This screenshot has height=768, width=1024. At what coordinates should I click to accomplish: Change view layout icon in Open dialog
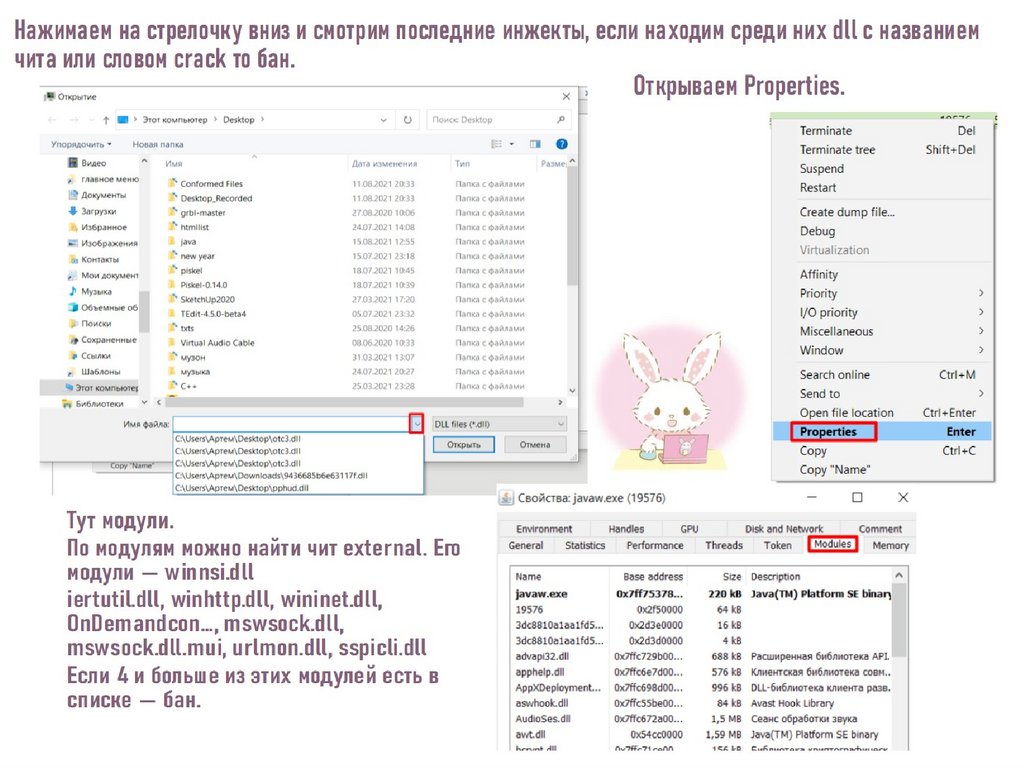497,144
